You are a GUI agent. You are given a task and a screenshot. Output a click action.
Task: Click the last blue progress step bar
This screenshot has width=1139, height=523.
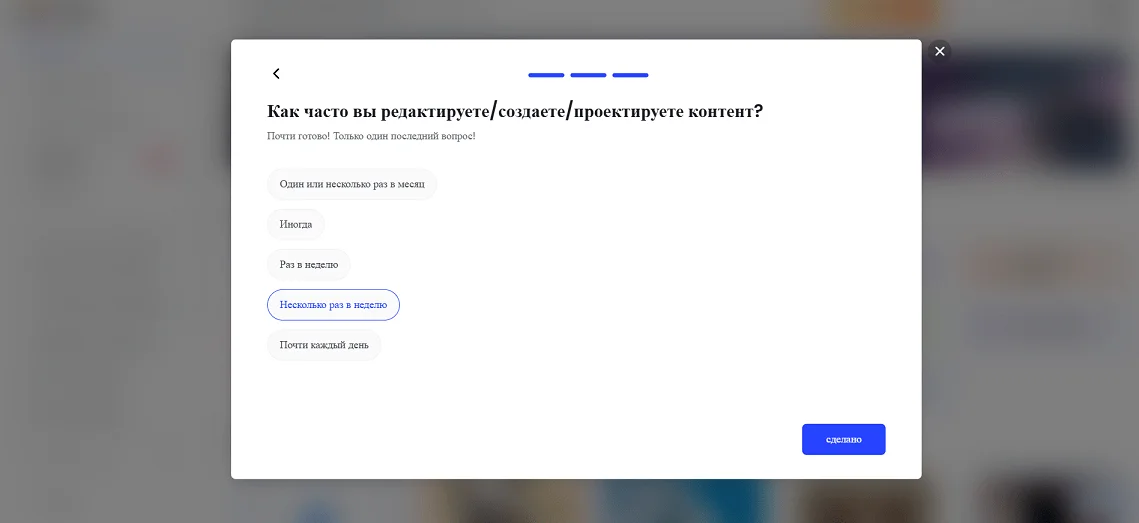630,75
